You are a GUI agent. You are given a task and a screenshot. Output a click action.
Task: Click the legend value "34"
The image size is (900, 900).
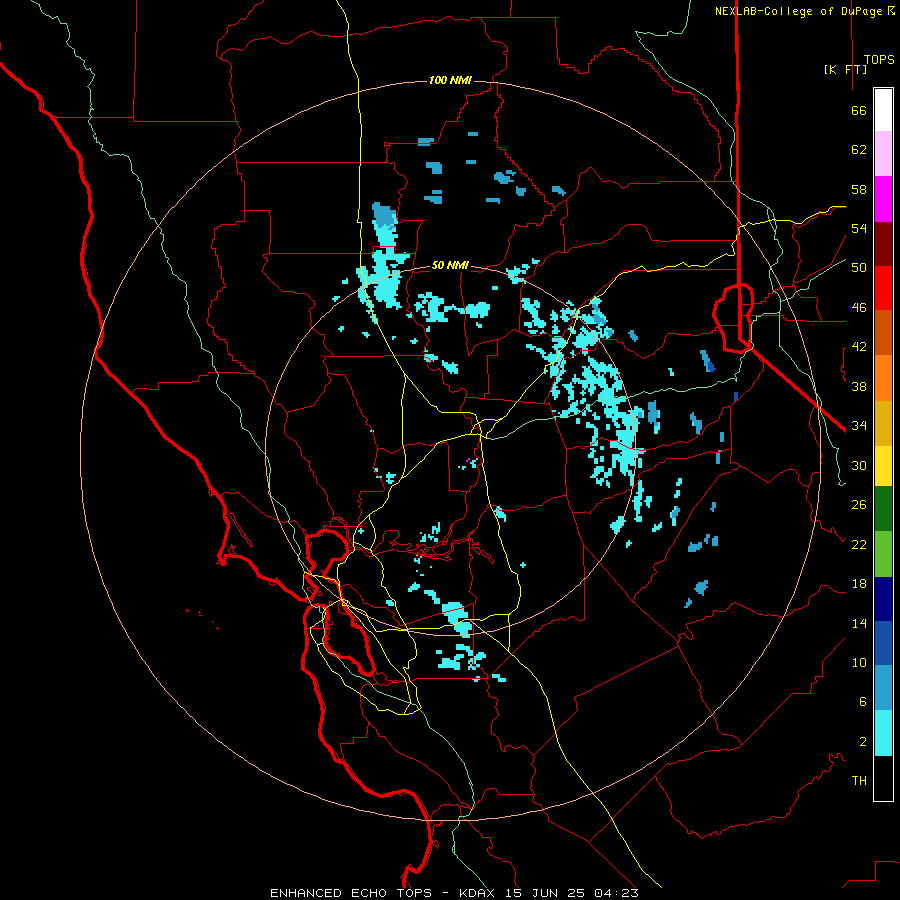(859, 426)
